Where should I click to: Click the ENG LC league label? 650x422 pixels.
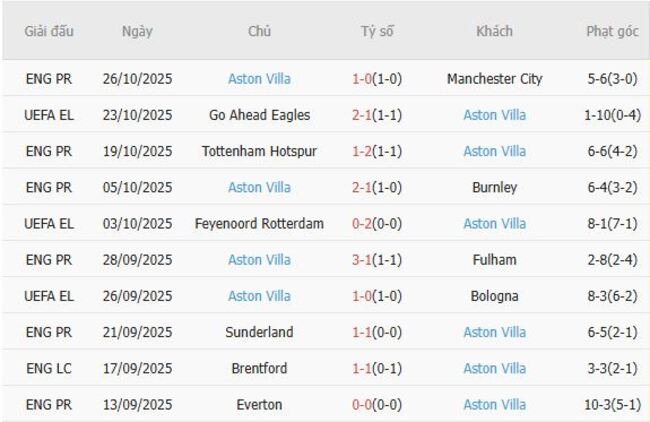click(x=49, y=368)
